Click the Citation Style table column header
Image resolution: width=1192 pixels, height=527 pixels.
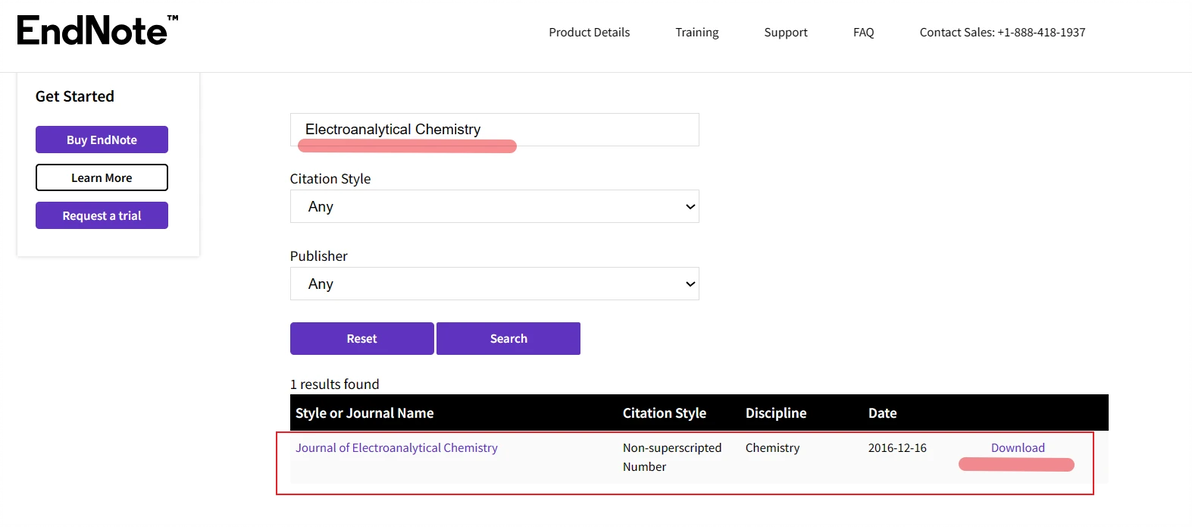664,413
